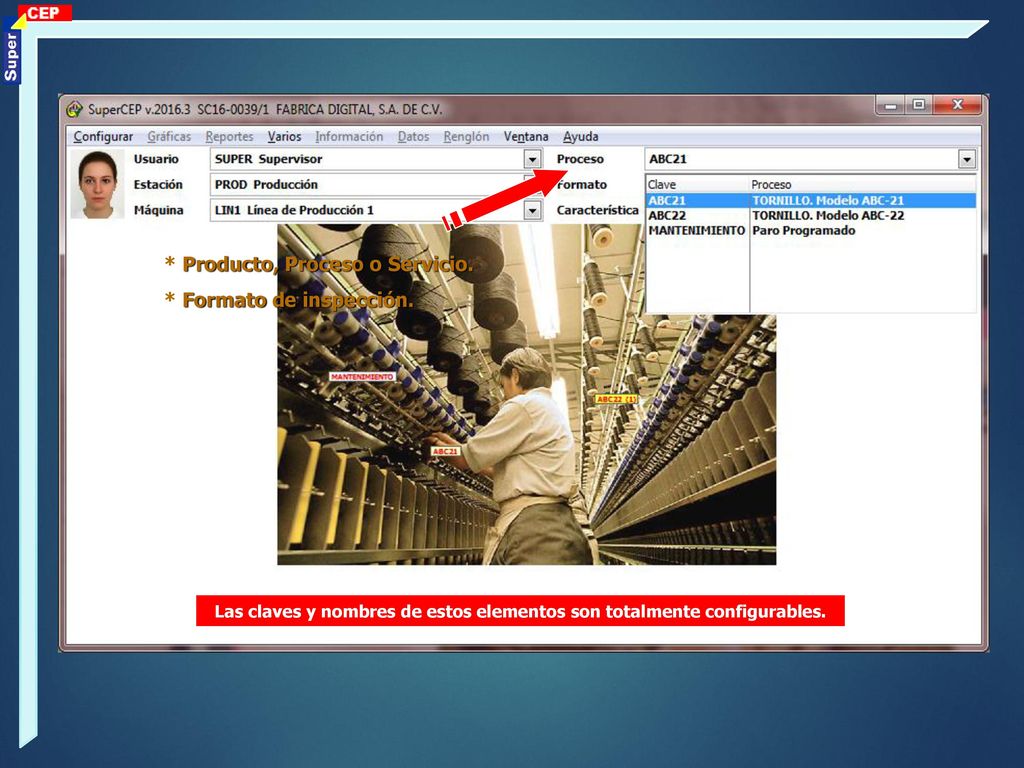Close the SuperCEP window
1024x768 pixels.
pyautogui.click(x=957, y=105)
